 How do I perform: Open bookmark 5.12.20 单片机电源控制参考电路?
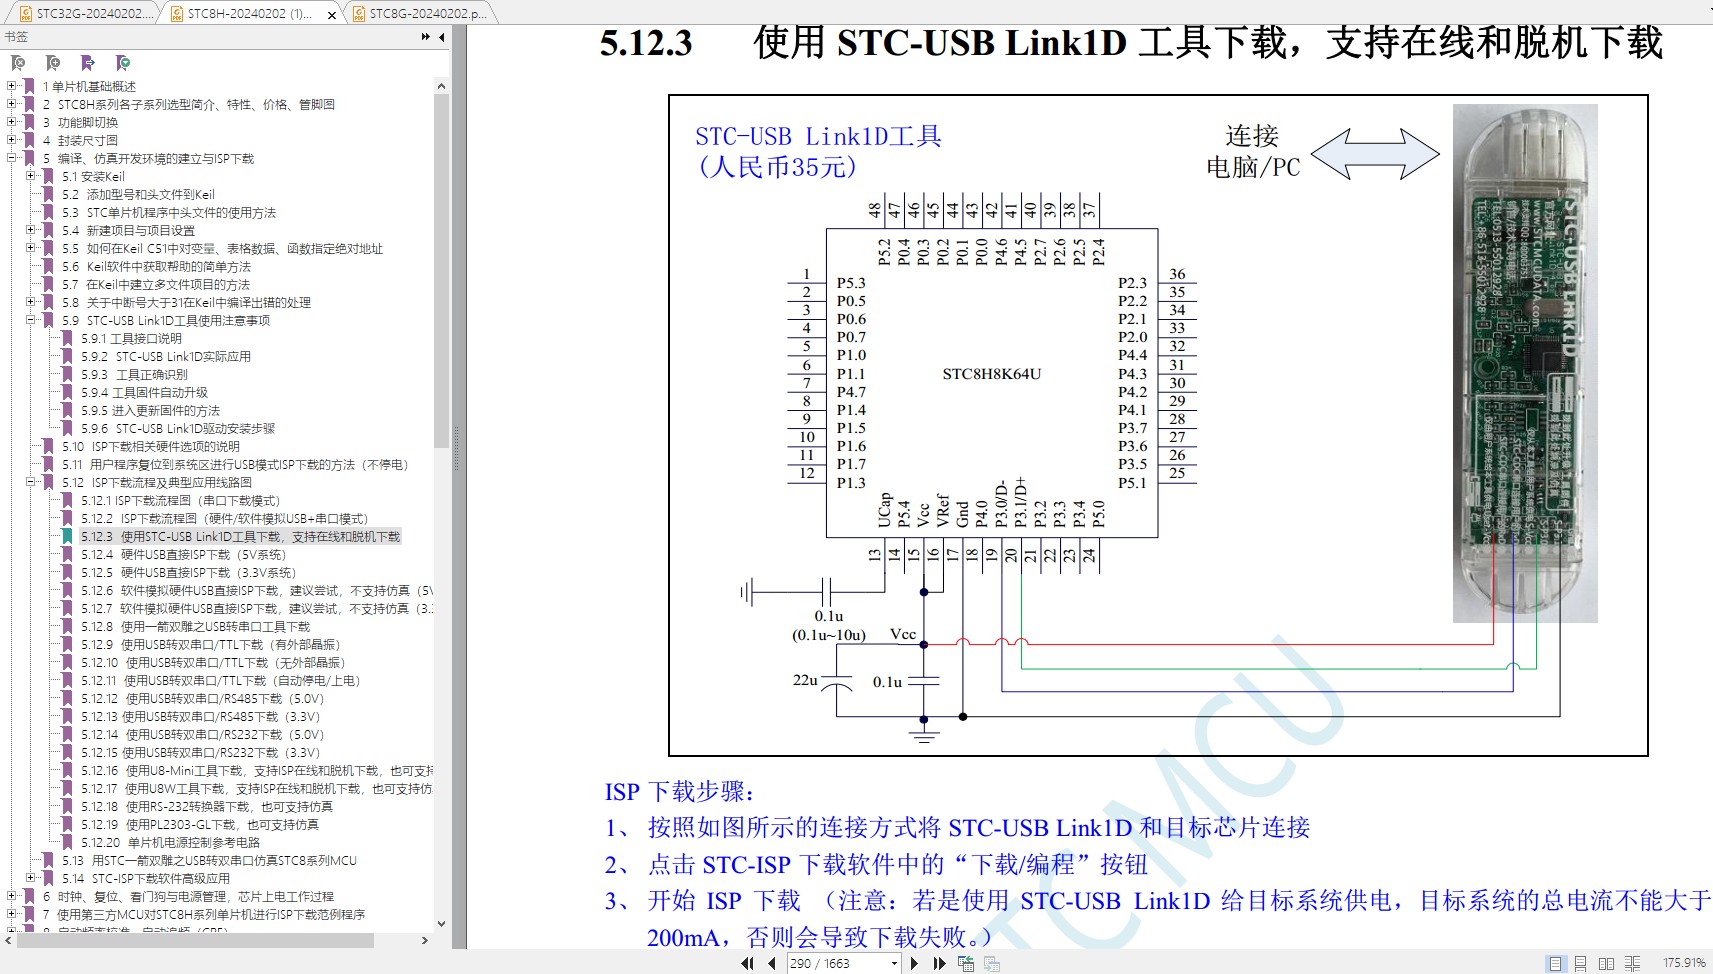tap(170, 843)
